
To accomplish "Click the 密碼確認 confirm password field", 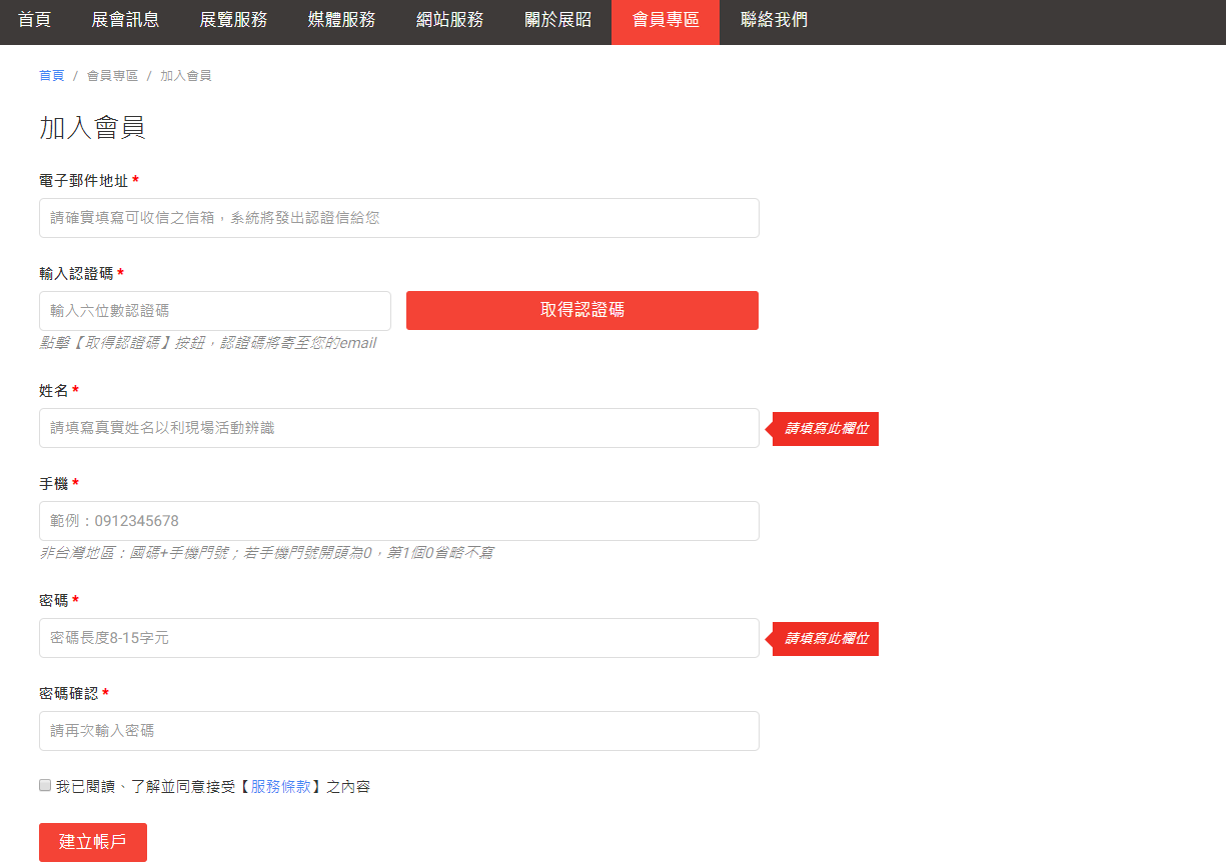I will click(x=399, y=731).
